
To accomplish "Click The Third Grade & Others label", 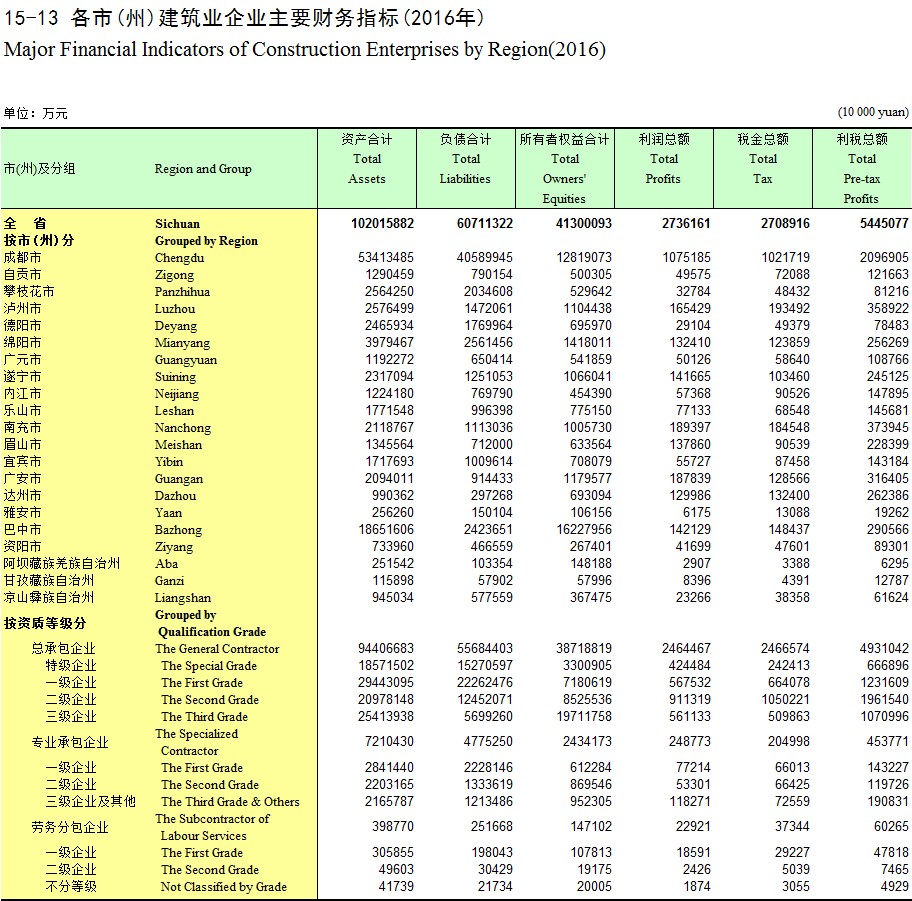I will [x=230, y=802].
